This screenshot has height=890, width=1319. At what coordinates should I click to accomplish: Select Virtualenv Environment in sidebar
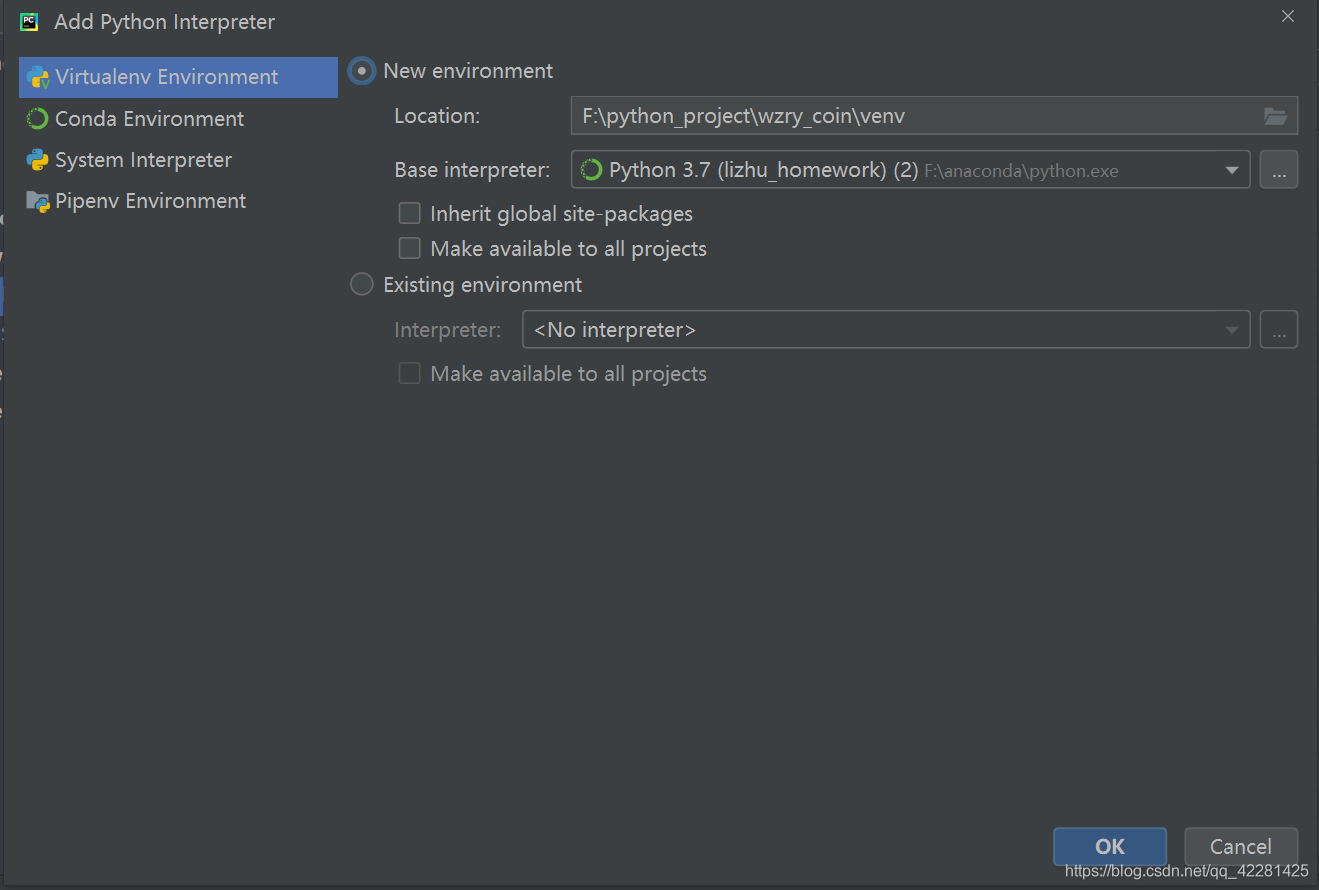(x=178, y=77)
